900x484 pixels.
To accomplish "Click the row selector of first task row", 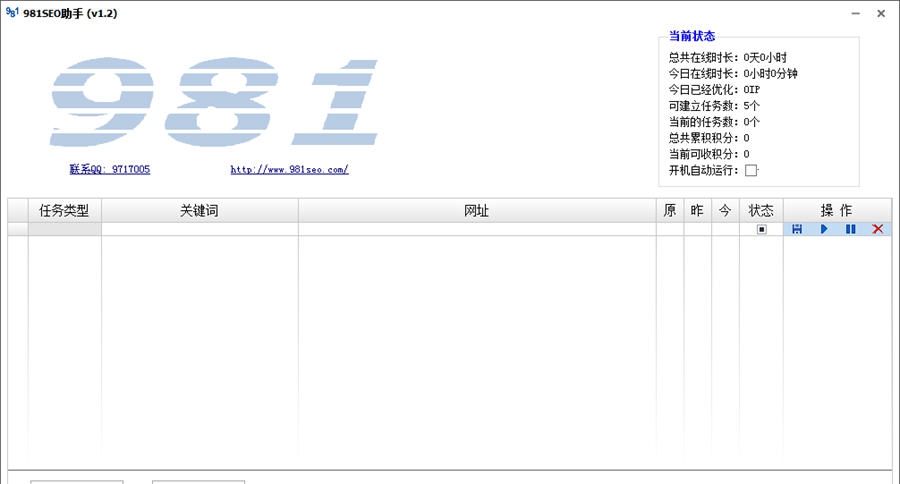I will tap(18, 229).
